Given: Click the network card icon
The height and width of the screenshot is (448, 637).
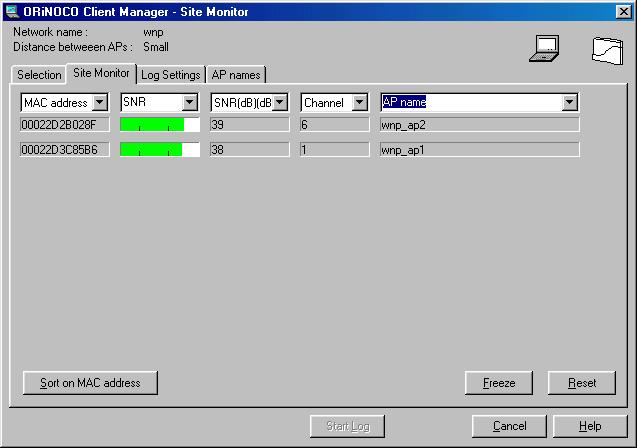Looking at the screenshot, I should point(607,50).
